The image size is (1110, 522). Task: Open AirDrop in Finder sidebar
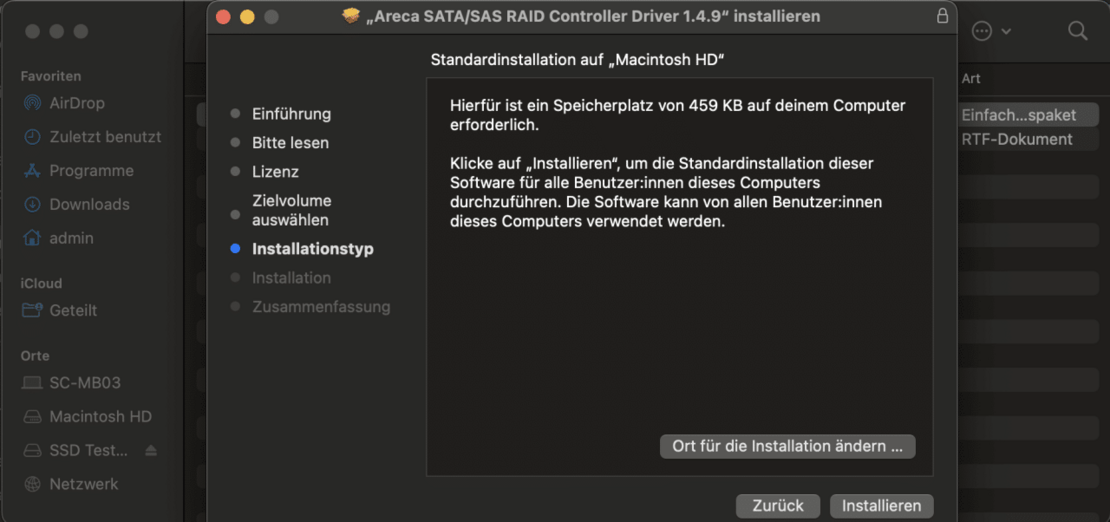(x=76, y=103)
